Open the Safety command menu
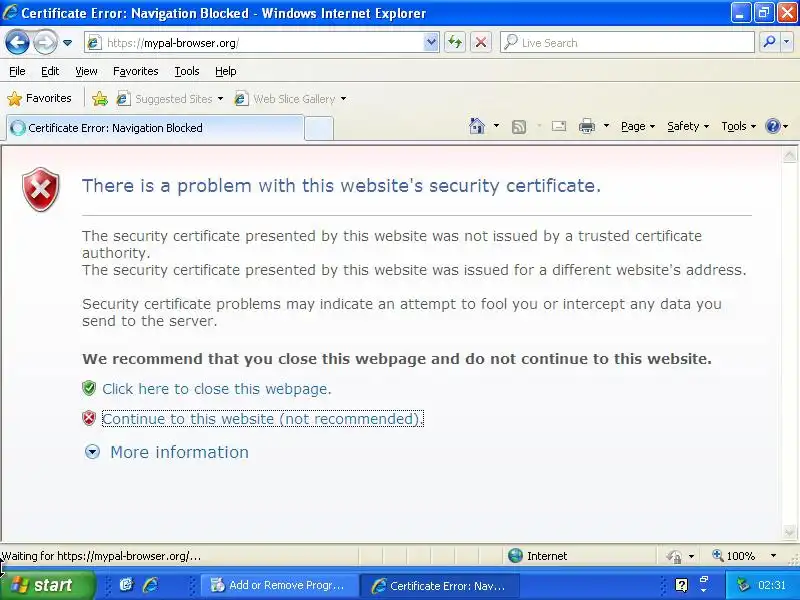 [688, 126]
